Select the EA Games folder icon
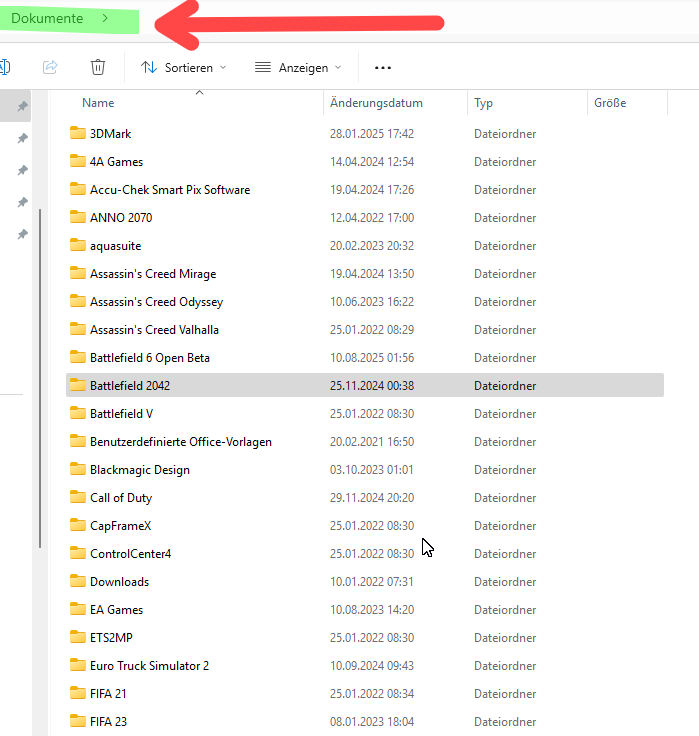699x736 pixels. [x=78, y=609]
